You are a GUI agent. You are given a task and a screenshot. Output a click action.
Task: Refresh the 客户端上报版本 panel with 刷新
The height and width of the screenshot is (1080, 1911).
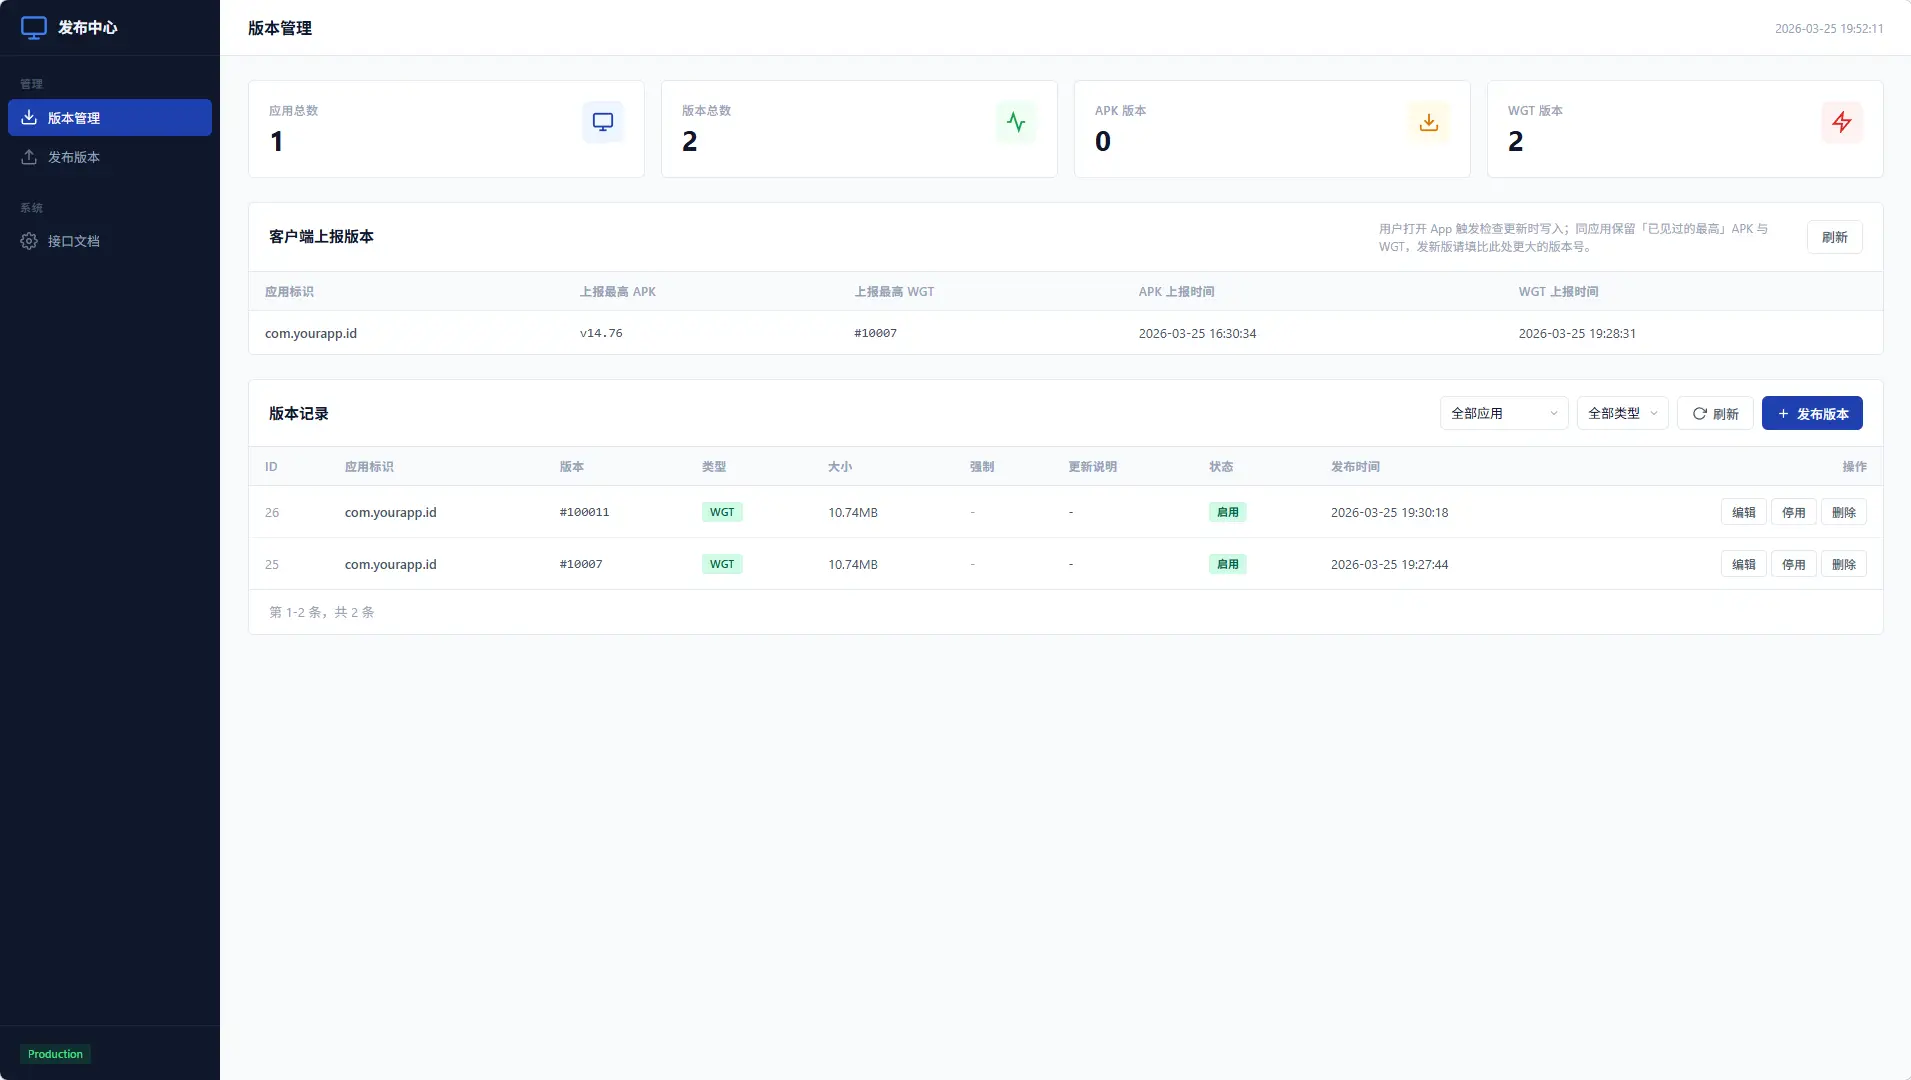tap(1834, 237)
